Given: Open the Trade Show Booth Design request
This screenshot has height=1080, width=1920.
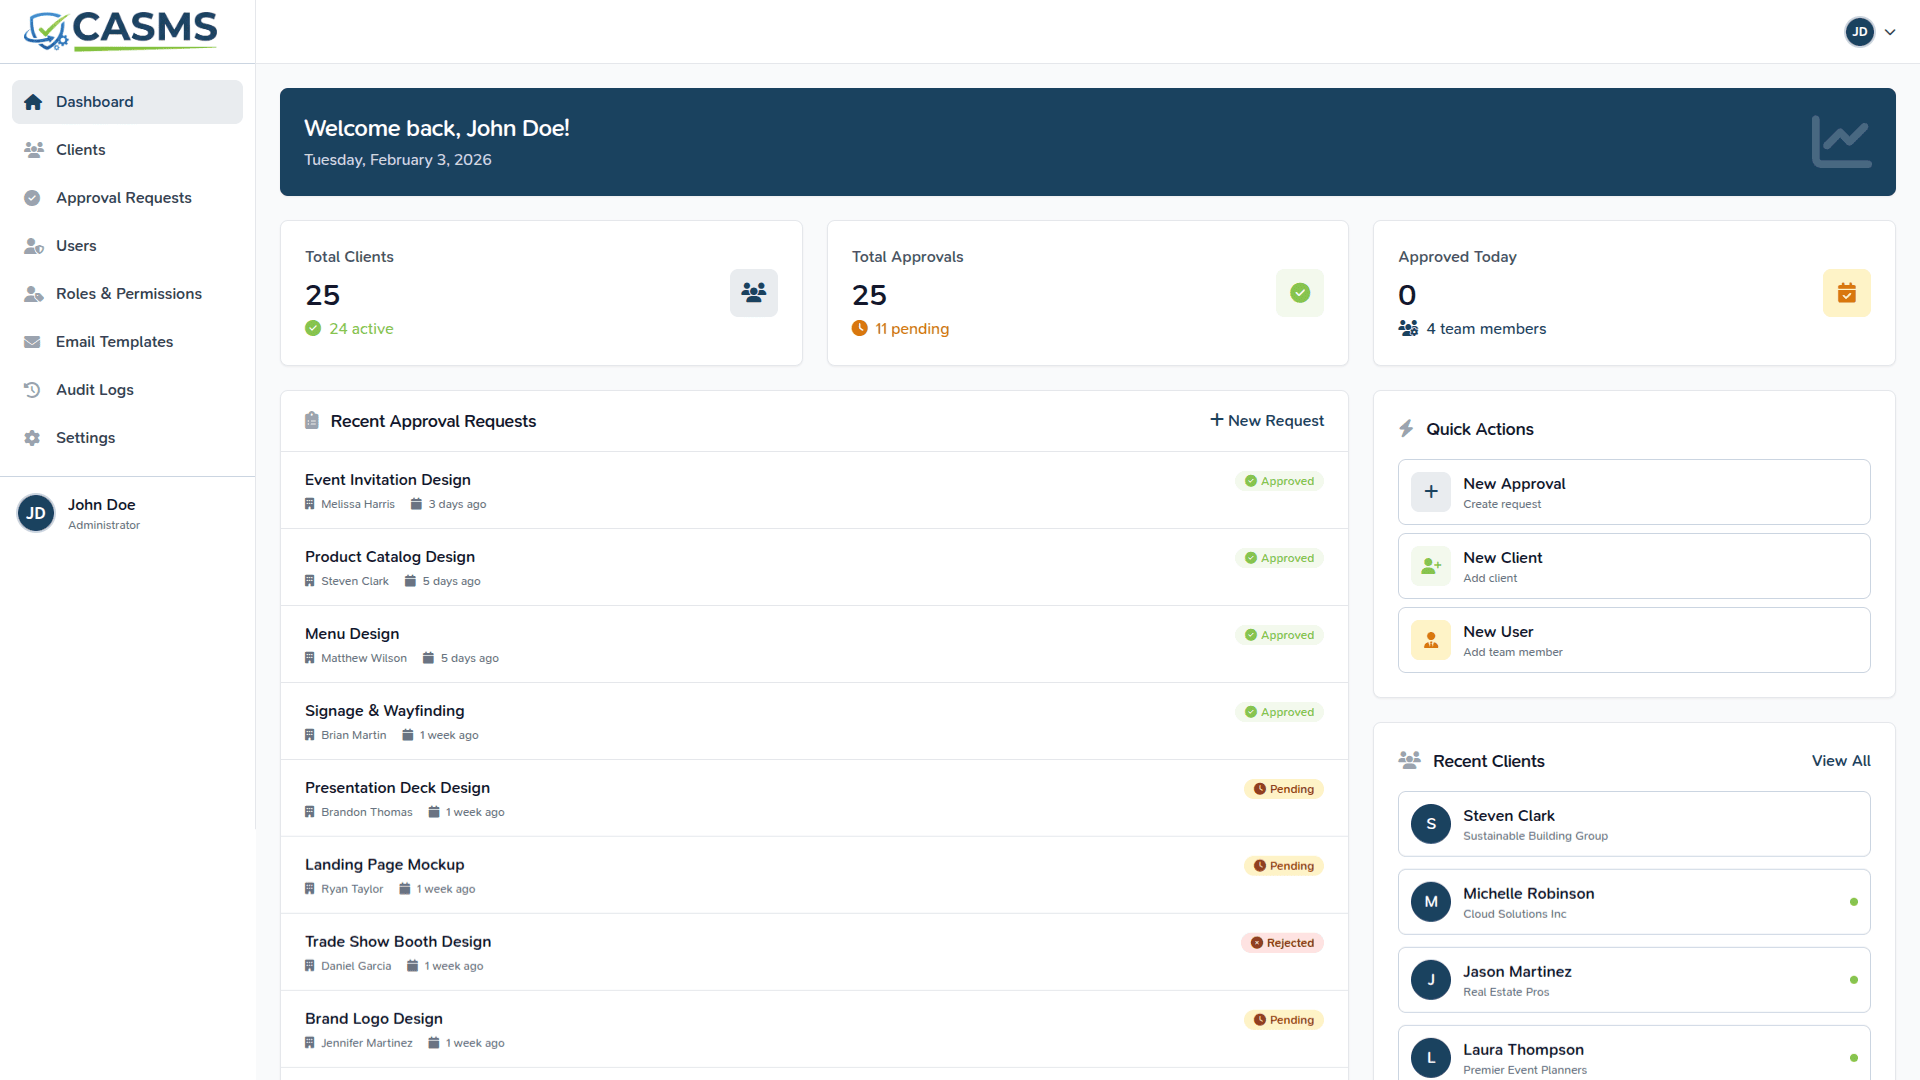Looking at the screenshot, I should click(x=398, y=942).
